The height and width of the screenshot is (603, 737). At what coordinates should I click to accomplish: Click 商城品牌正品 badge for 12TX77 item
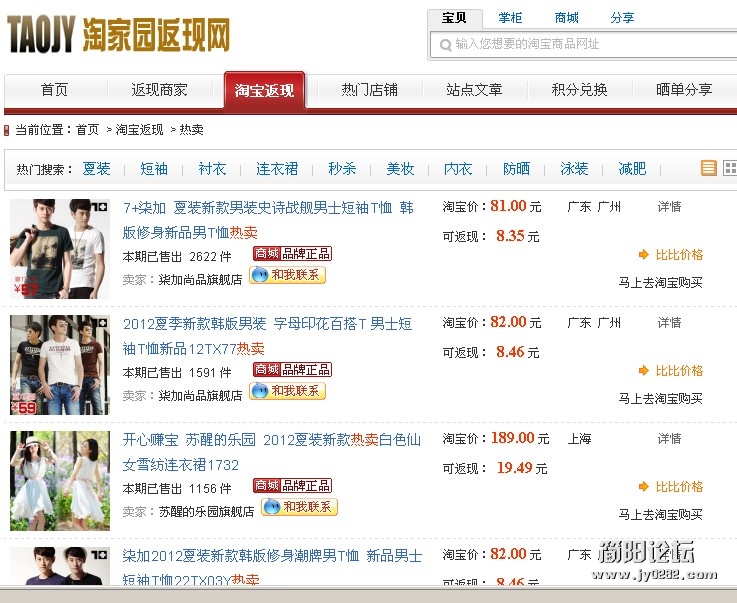292,370
